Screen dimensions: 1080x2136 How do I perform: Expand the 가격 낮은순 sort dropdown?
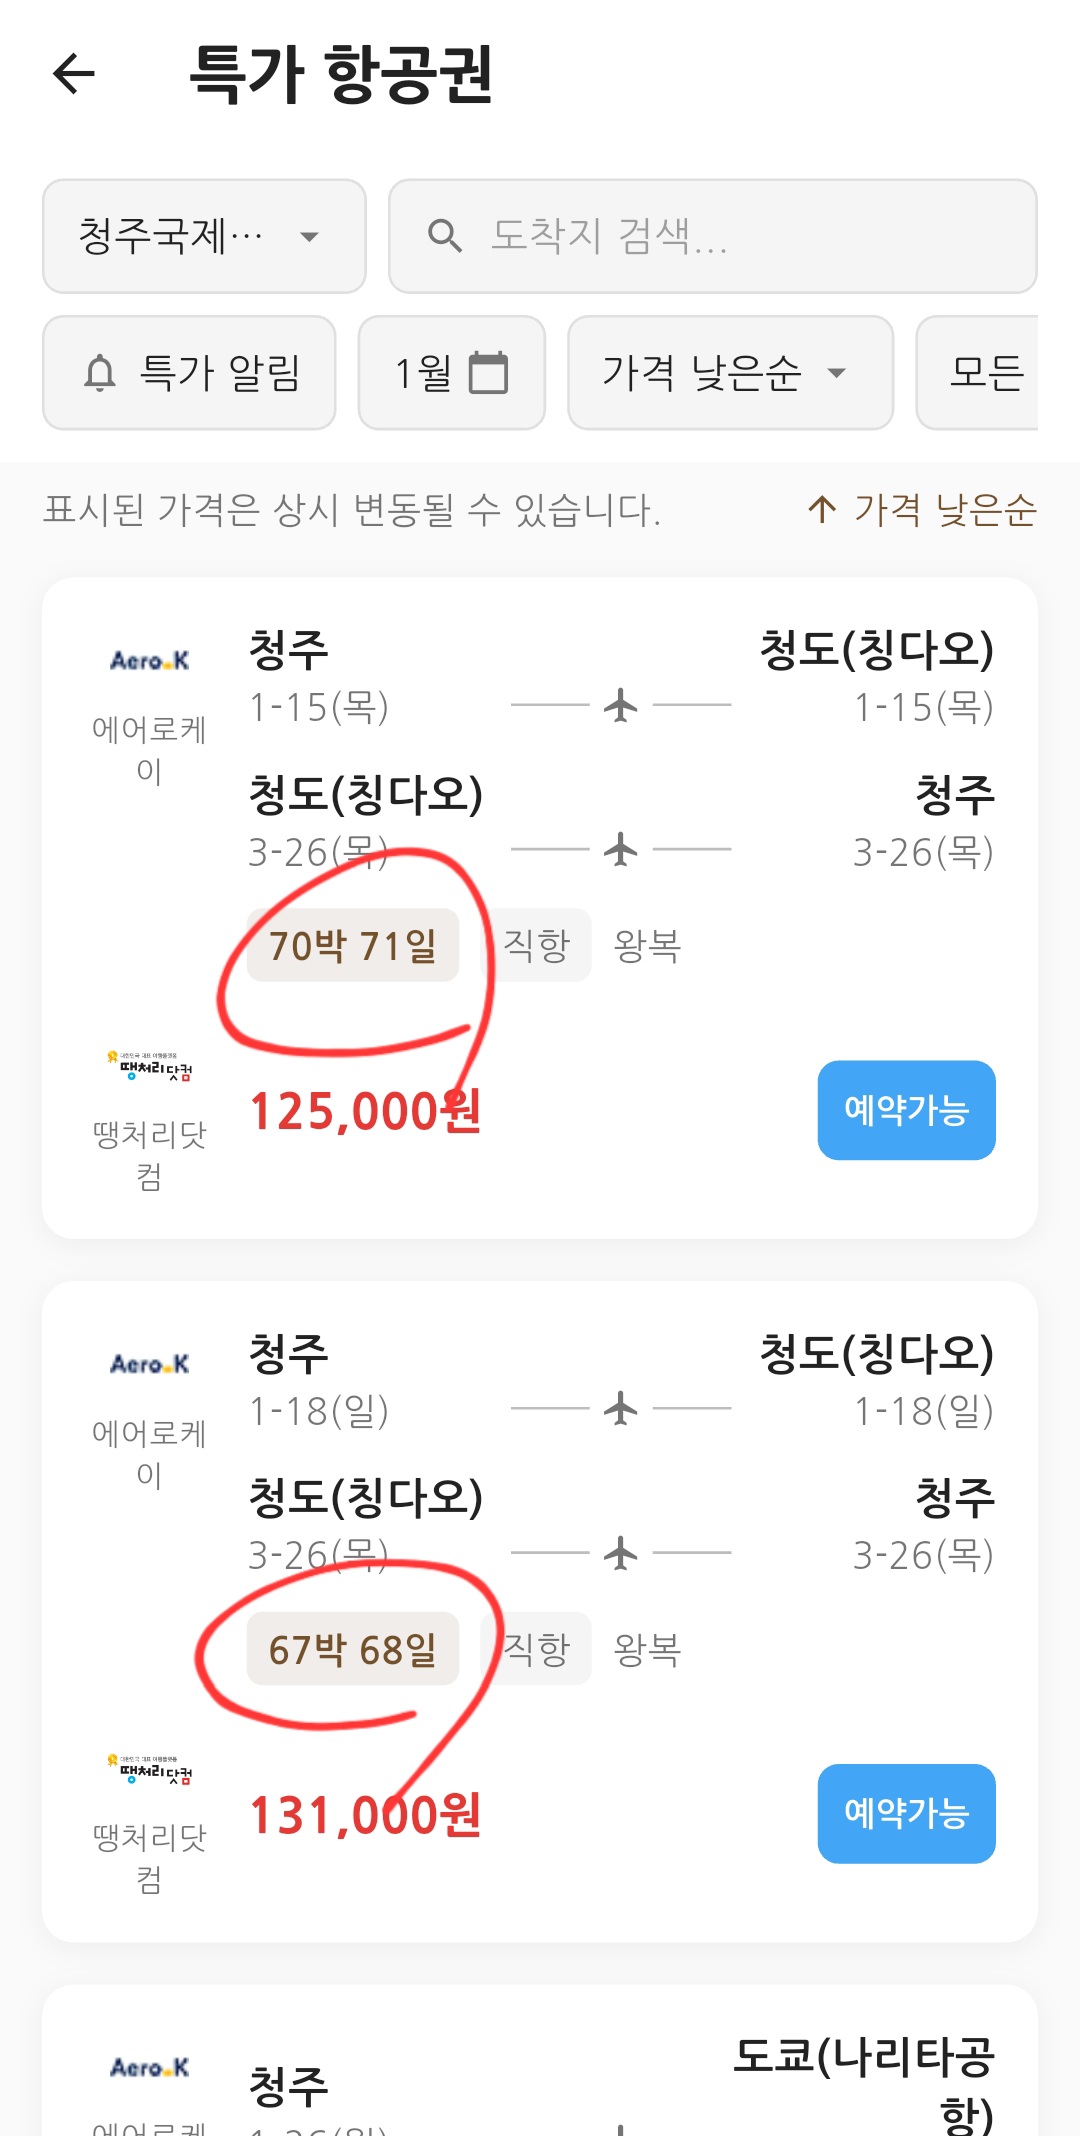click(x=729, y=373)
